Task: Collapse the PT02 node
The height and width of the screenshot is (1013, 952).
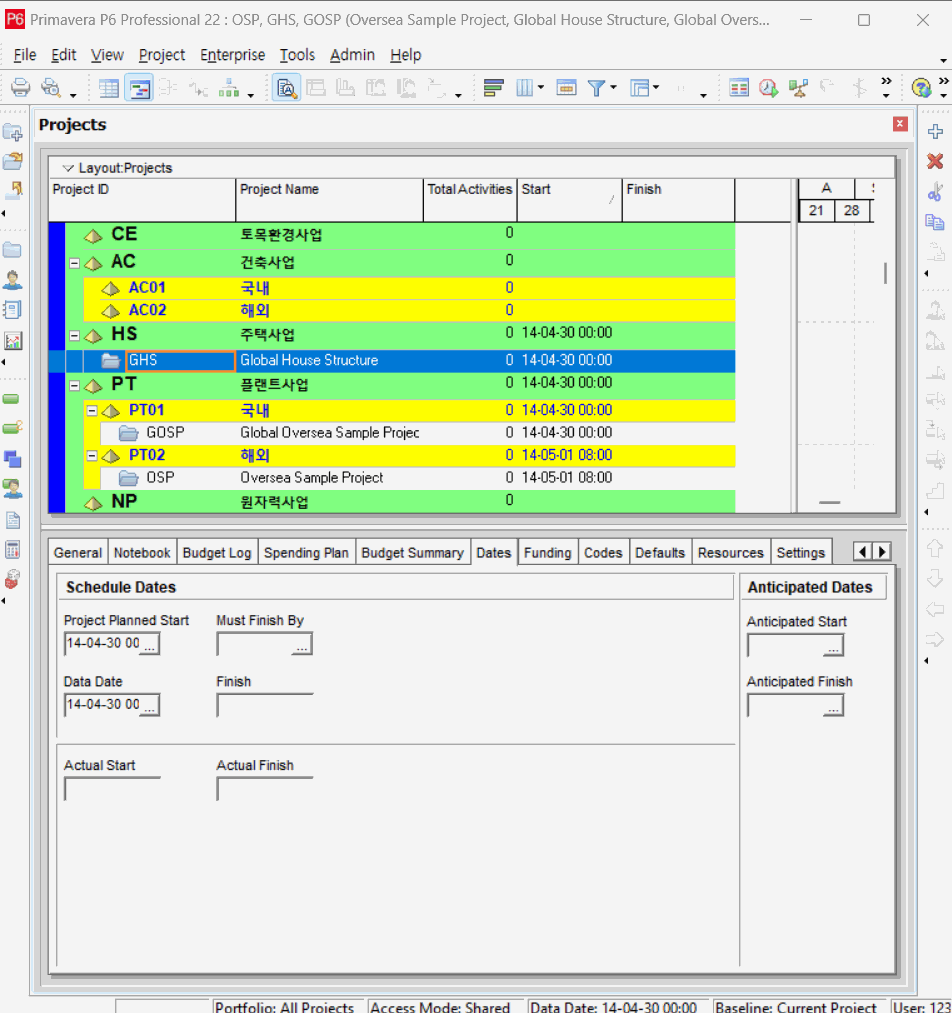Action: click(x=92, y=456)
